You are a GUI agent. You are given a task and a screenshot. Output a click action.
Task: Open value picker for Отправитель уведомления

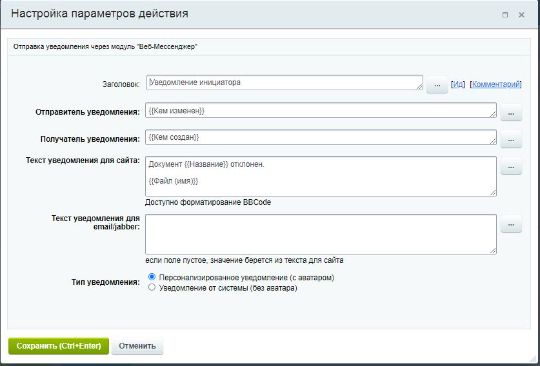[x=511, y=114]
